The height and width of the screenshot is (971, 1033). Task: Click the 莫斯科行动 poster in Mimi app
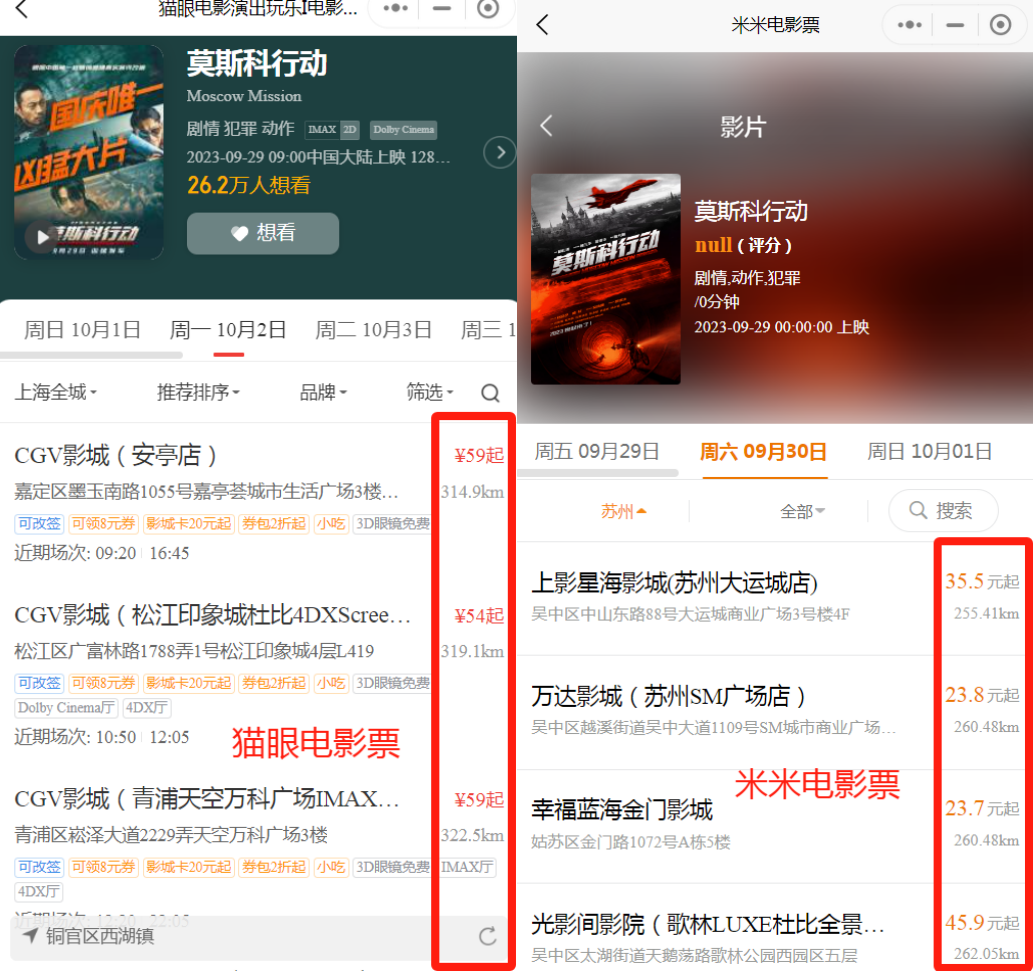605,279
